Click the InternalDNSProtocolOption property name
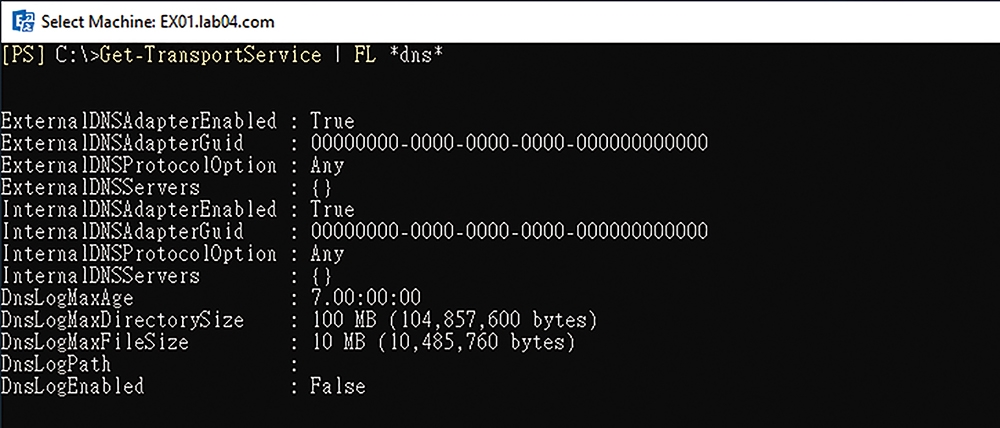 139,254
